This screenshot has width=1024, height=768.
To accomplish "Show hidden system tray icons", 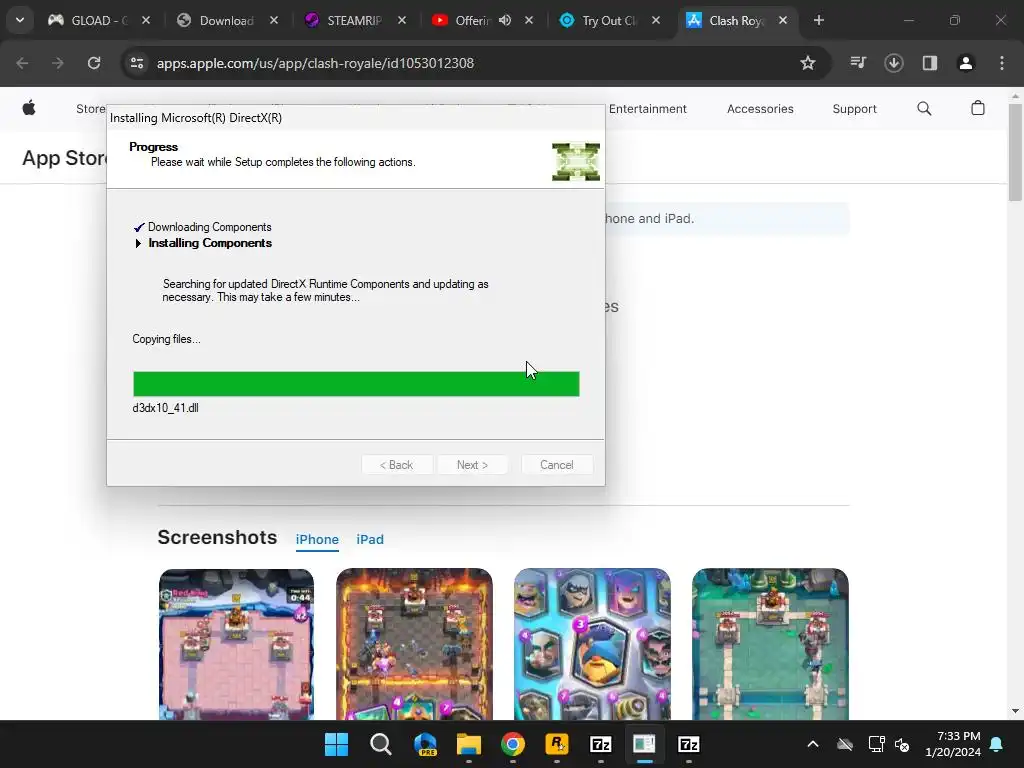I will (813, 744).
